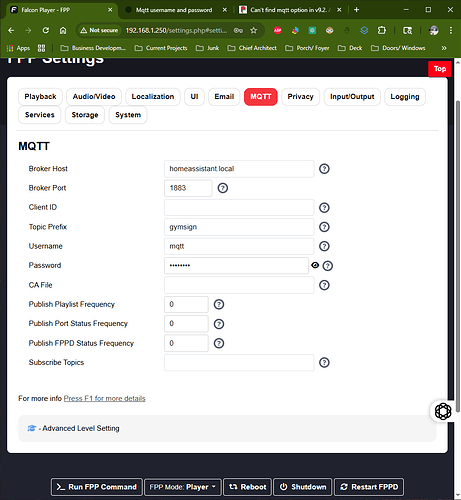Click the red Top button
Viewport: 461px width, 500px height.
[440, 69]
